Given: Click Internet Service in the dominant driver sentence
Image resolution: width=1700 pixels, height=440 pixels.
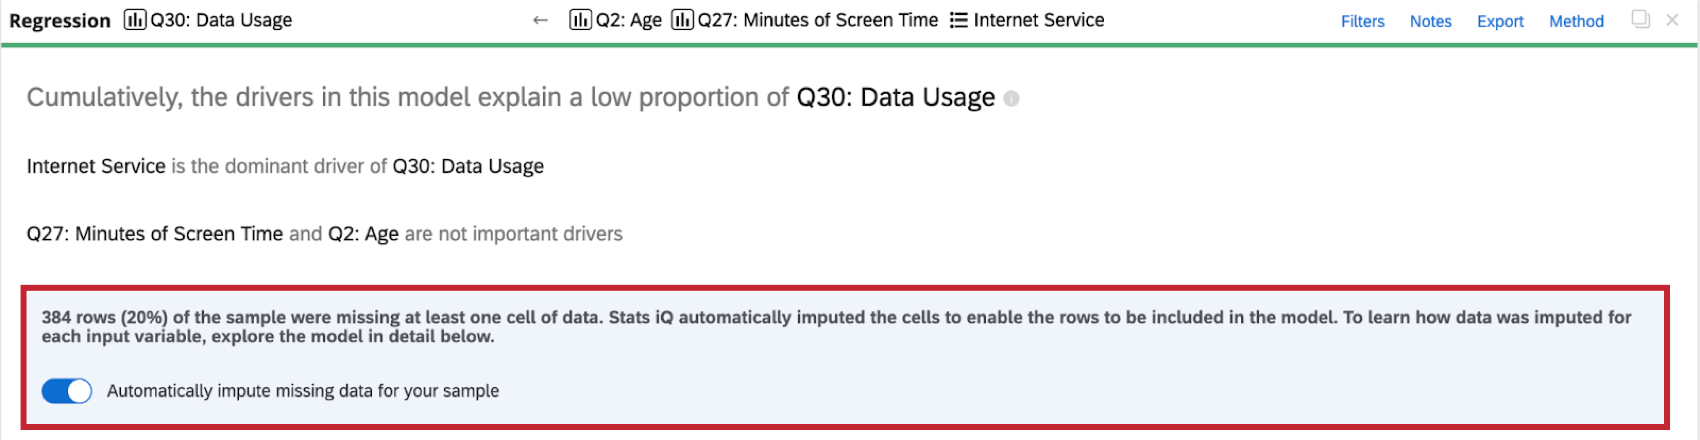Looking at the screenshot, I should pos(96,166).
